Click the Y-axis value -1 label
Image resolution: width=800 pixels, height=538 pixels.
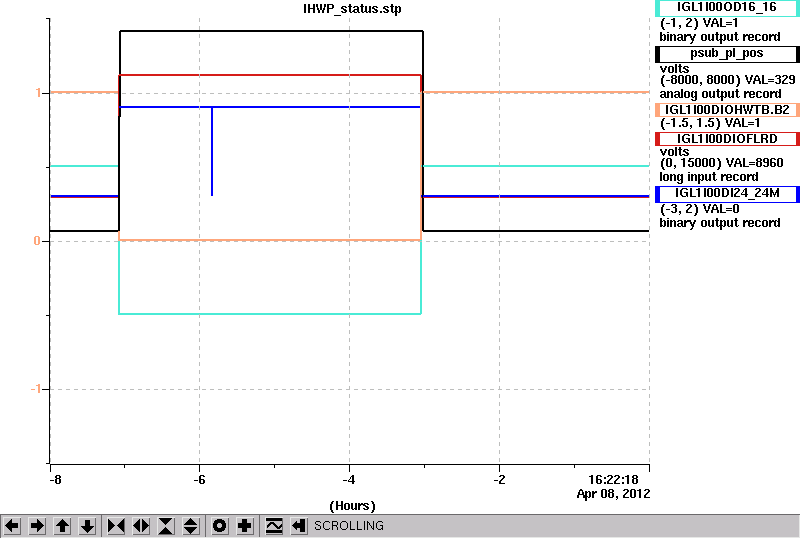pos(35,389)
